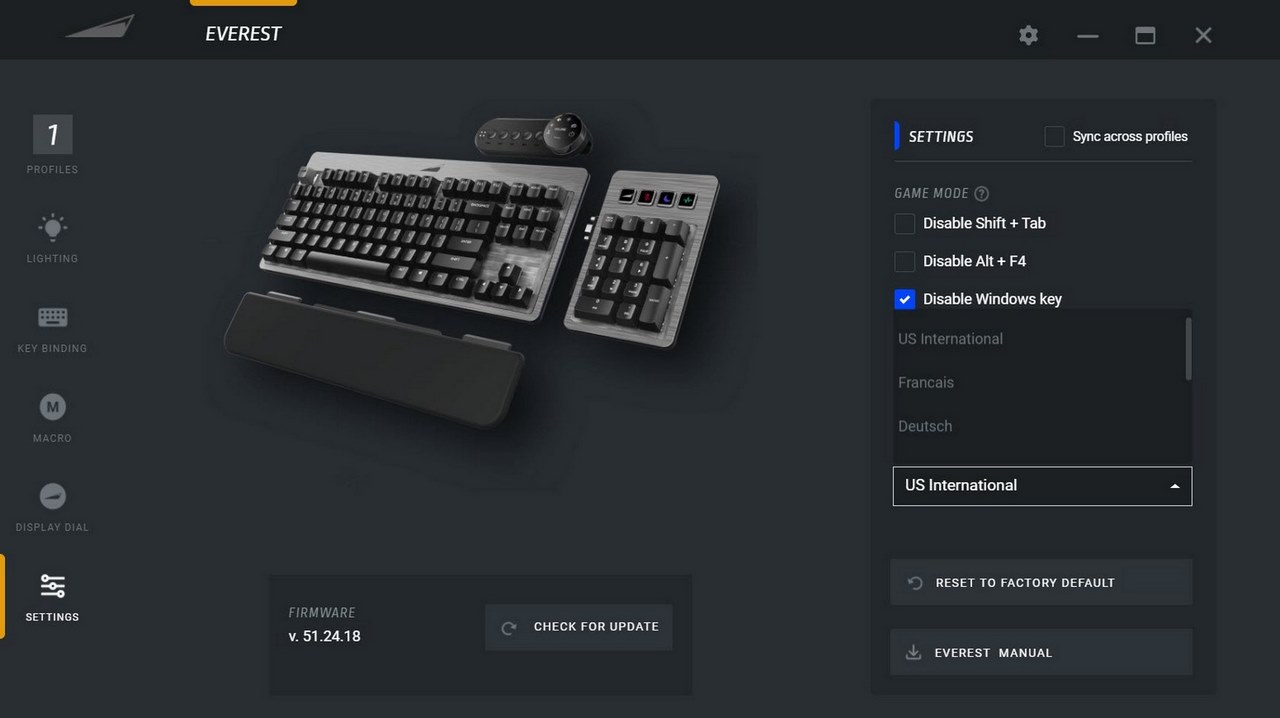
Task: Click the language list scrollbar
Action: pyautogui.click(x=1188, y=348)
